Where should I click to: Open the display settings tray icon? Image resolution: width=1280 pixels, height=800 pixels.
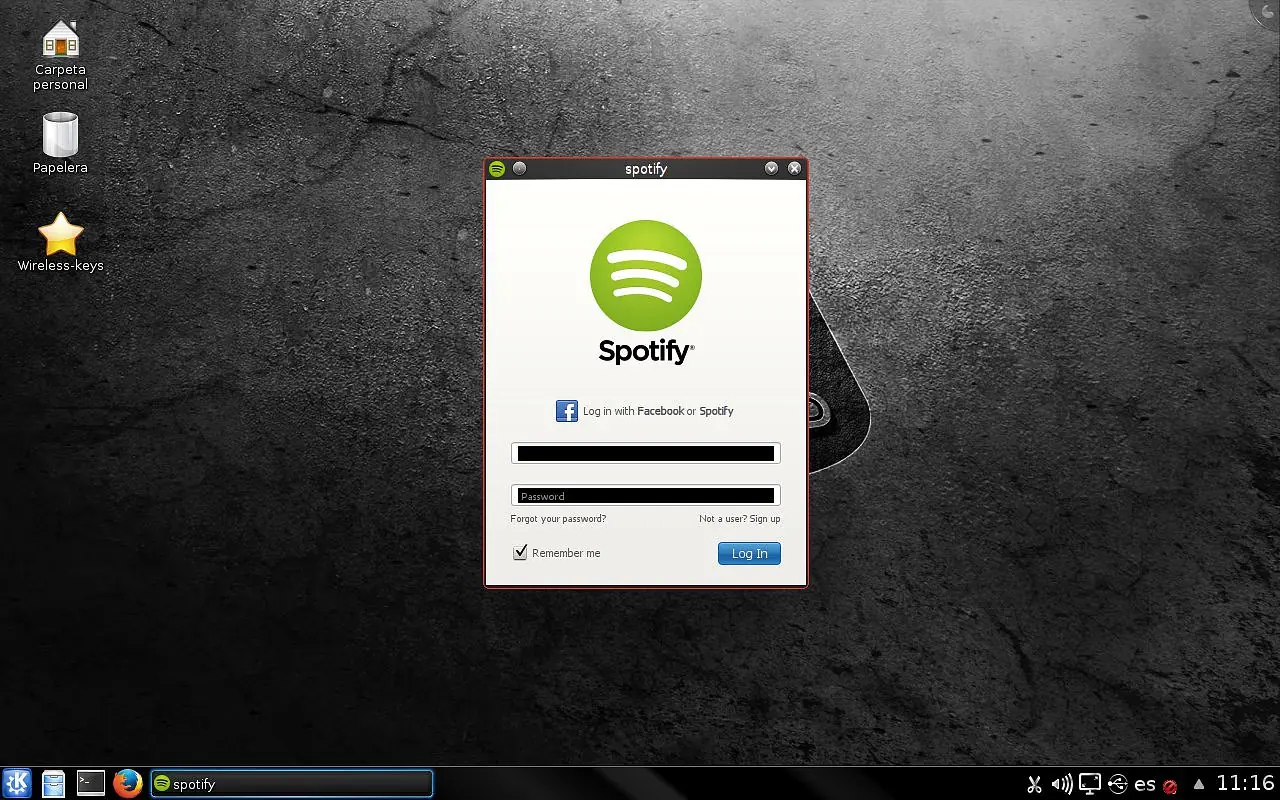coord(1090,784)
